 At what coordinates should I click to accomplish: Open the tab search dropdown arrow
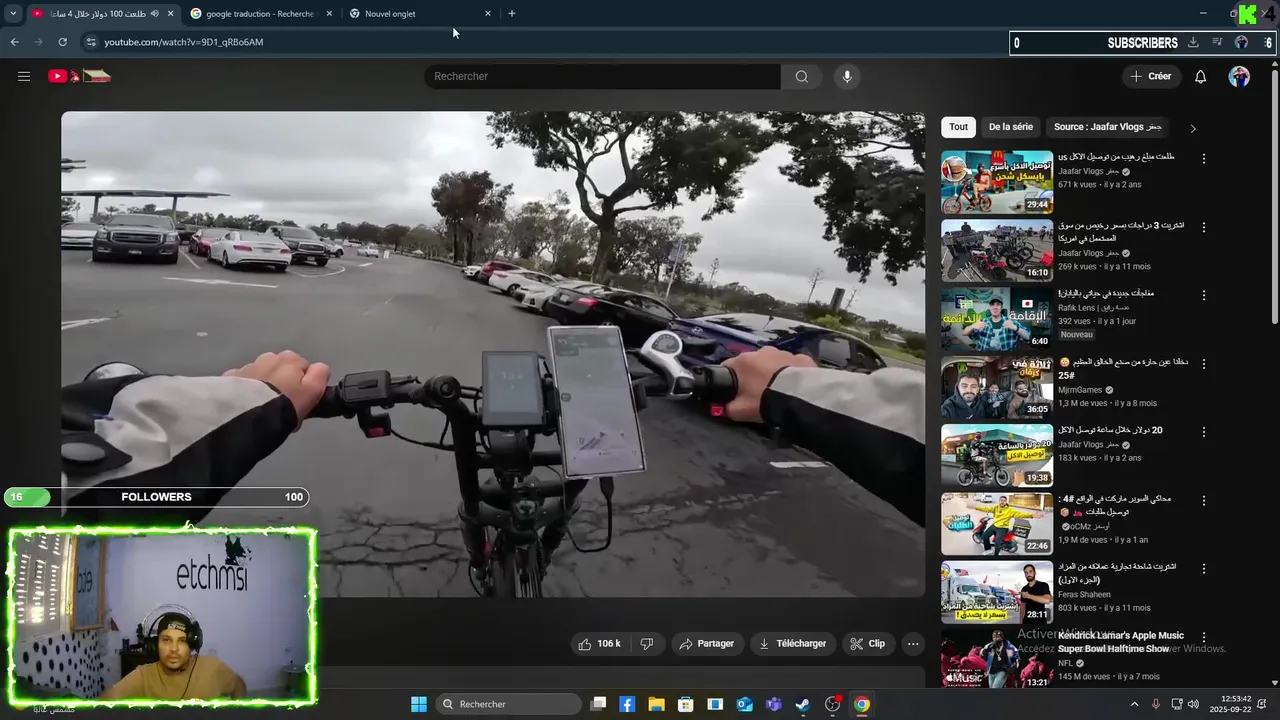[12, 14]
